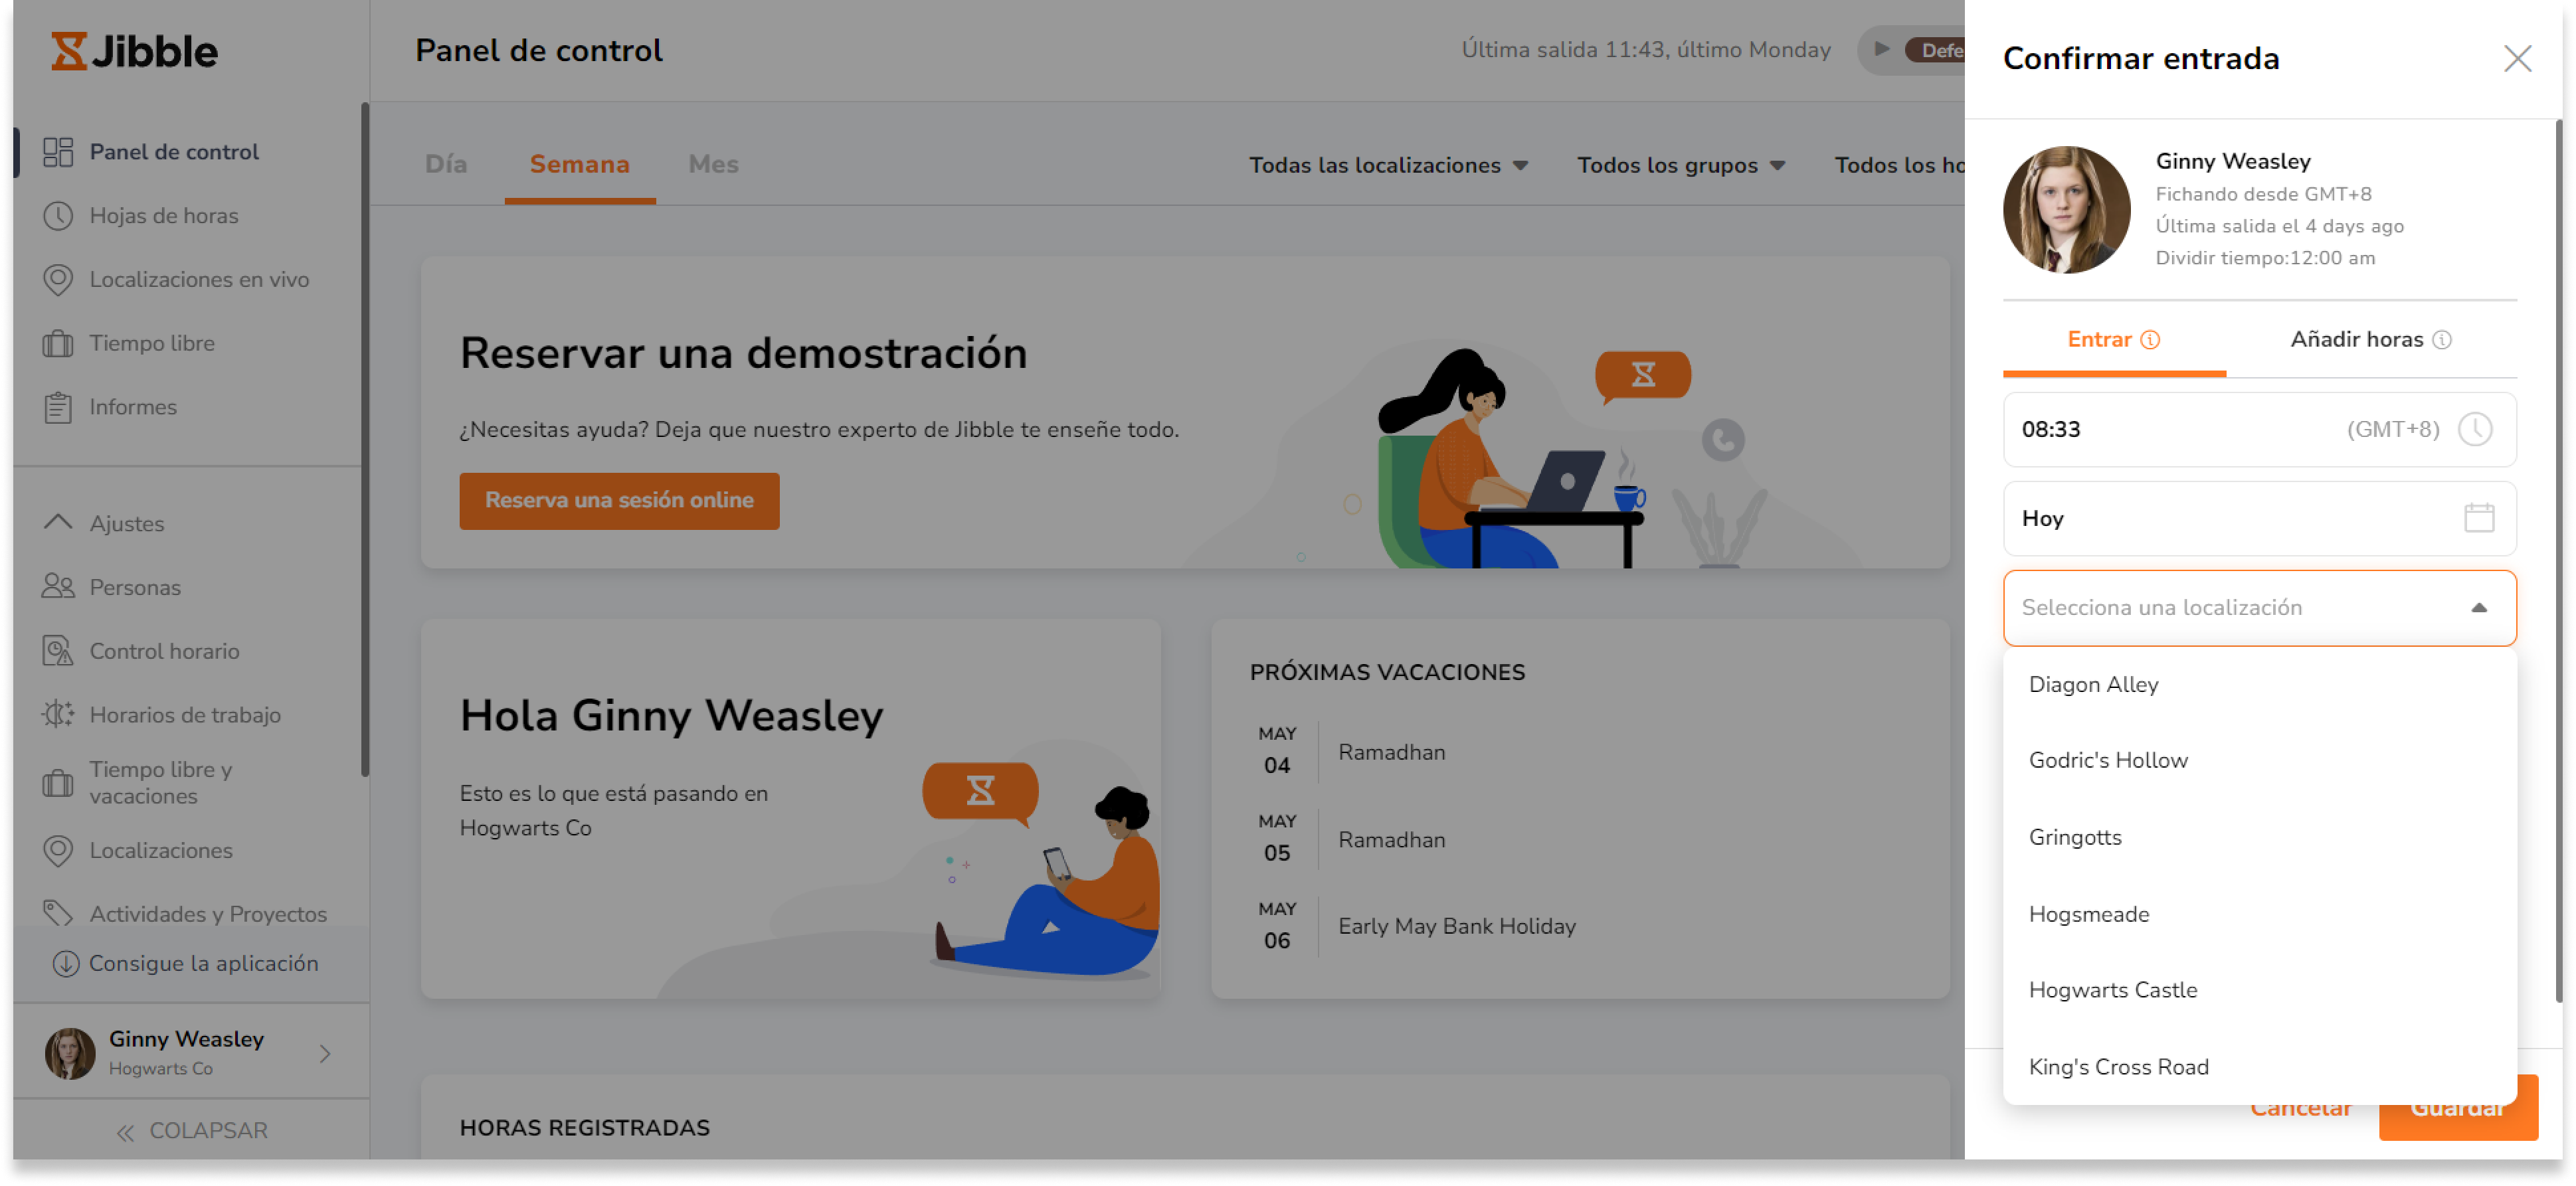Image resolution: width=2576 pixels, height=1186 pixels.
Task: Click the Ramadhan MAY 04 entry
Action: click(1392, 753)
